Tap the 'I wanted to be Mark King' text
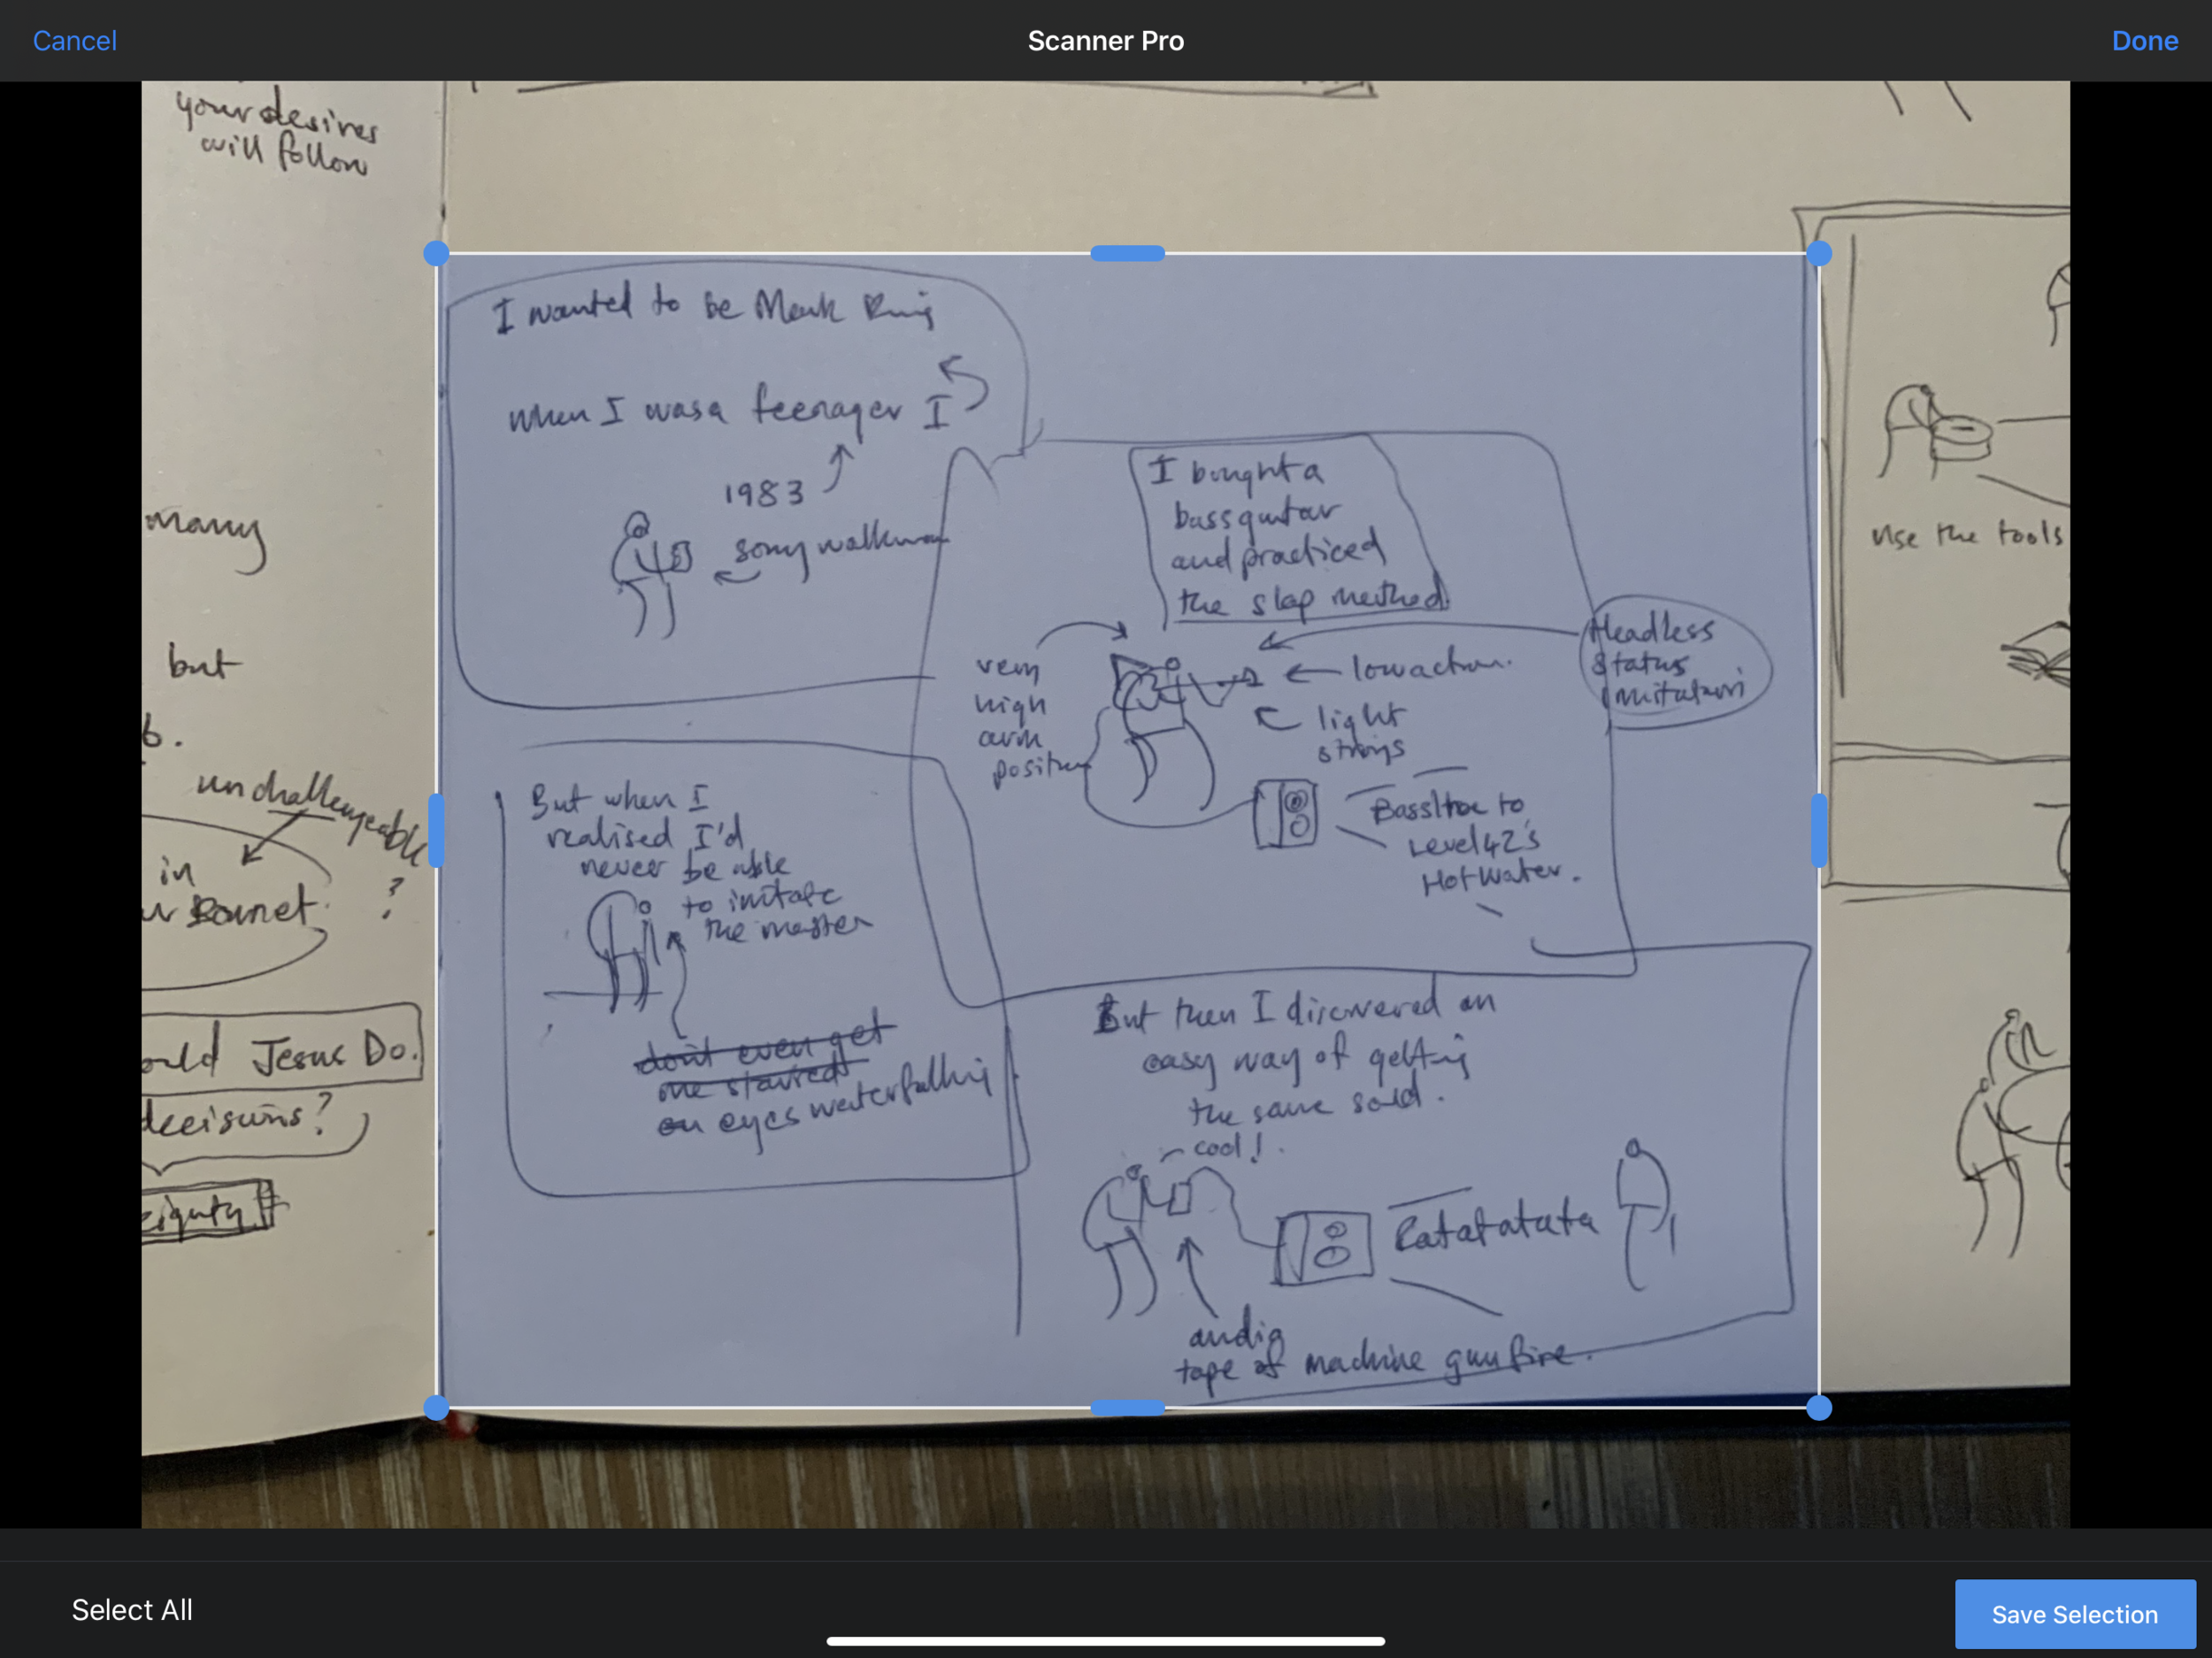The image size is (2212, 1658). 712,308
